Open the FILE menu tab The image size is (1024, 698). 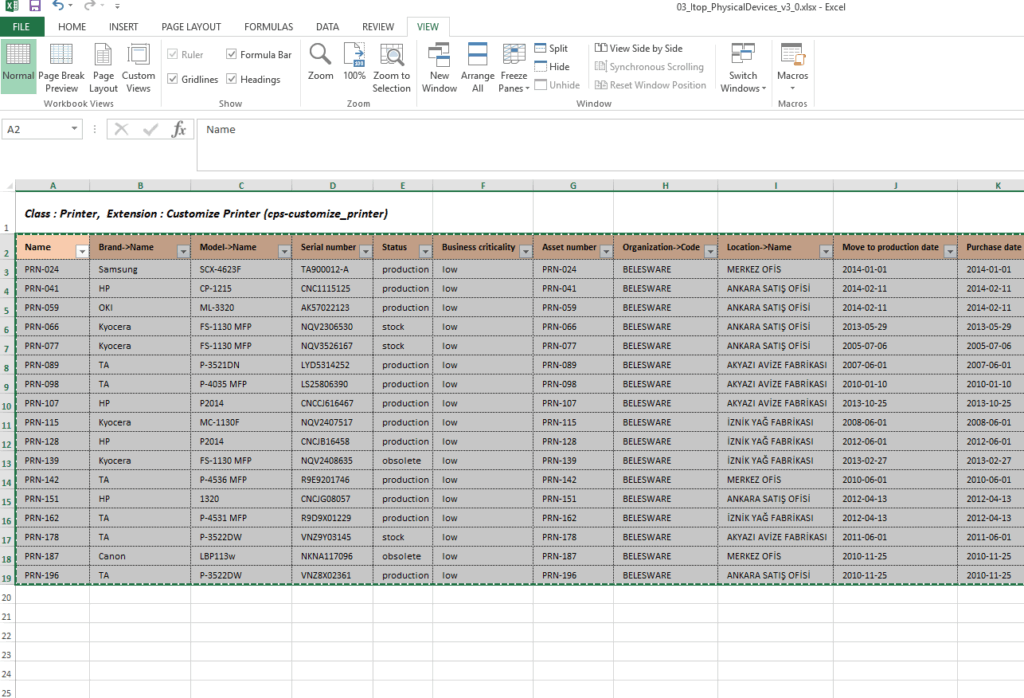21,27
